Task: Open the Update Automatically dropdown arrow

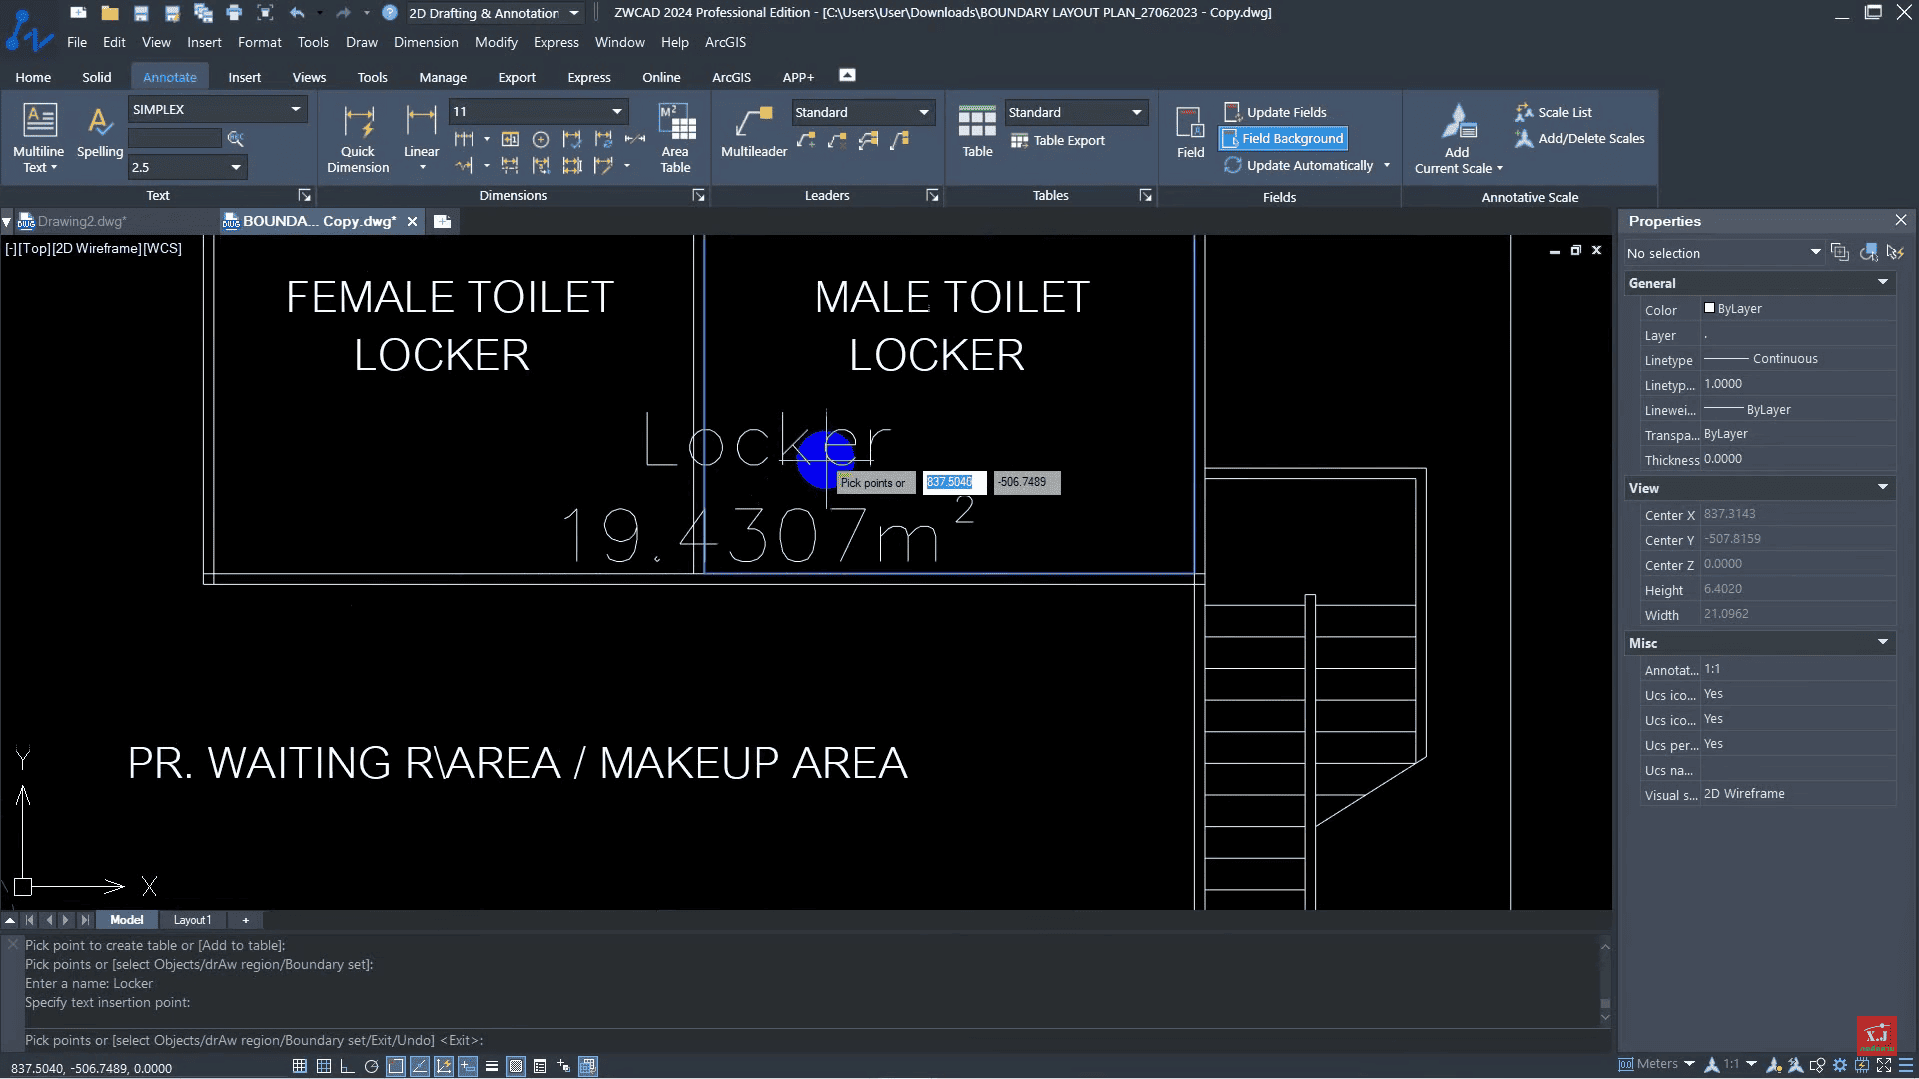Action: coord(1387,165)
